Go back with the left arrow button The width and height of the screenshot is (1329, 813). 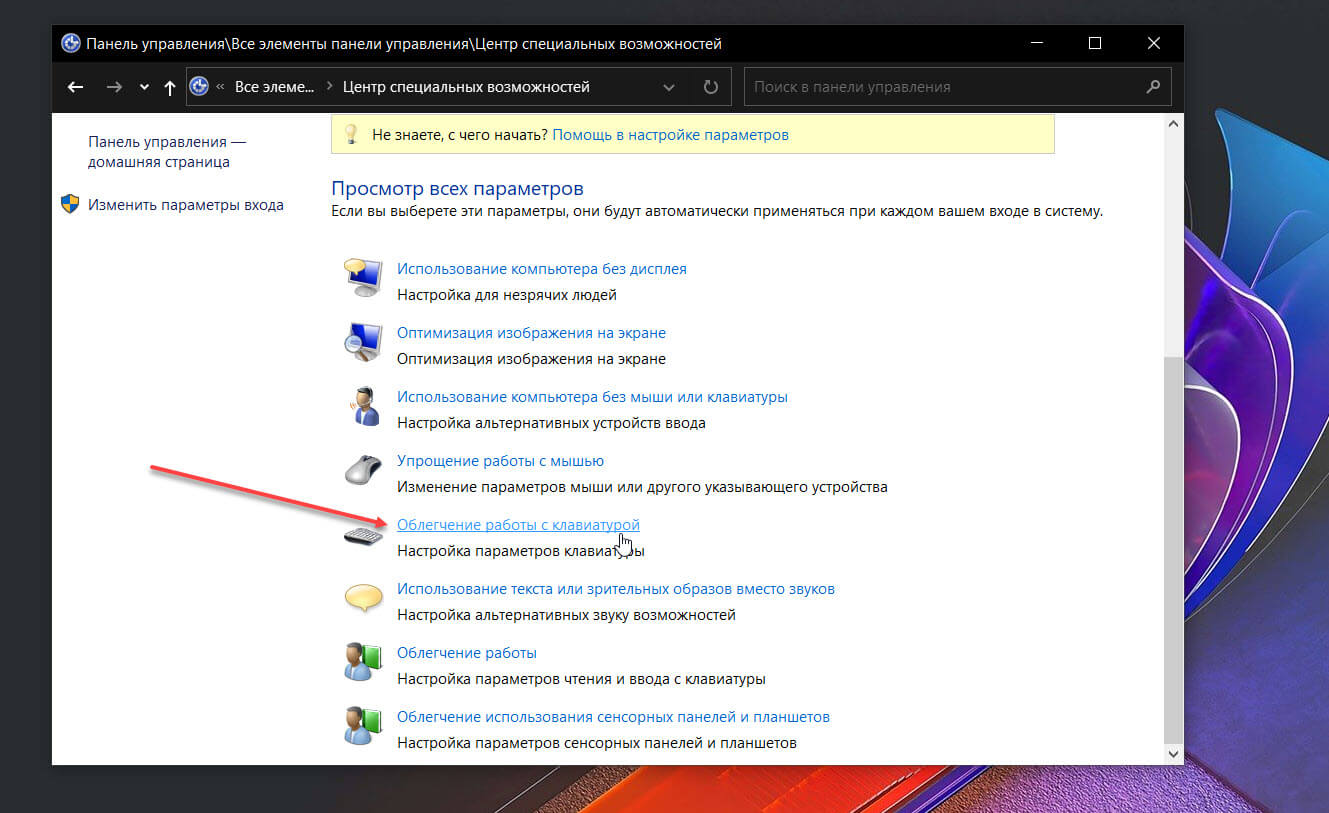(x=75, y=87)
